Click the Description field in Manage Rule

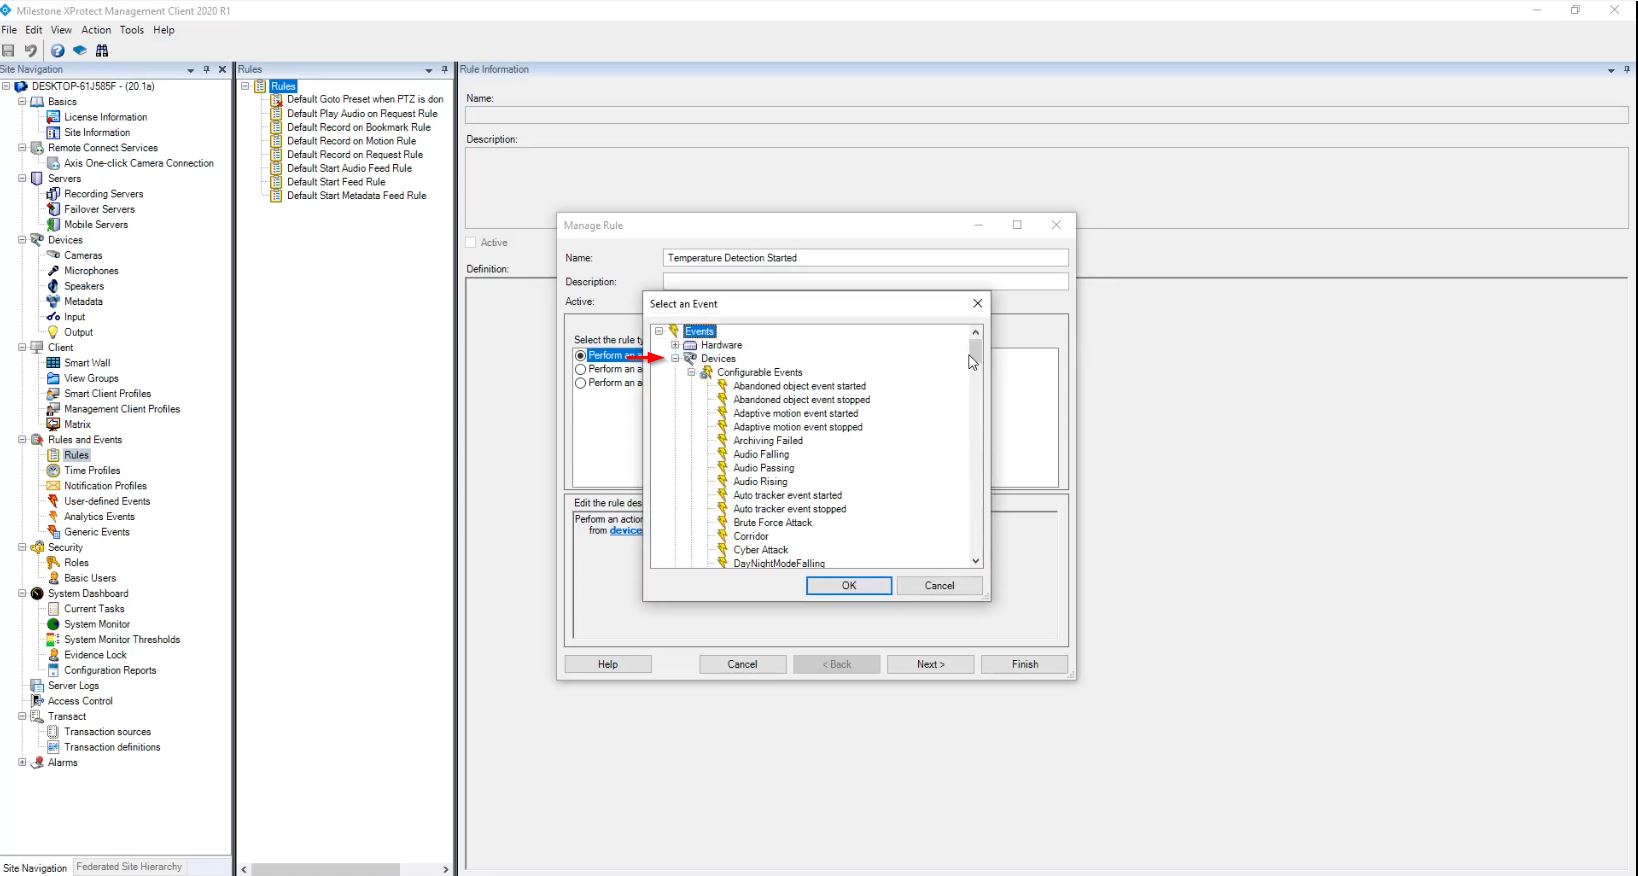[865, 282]
